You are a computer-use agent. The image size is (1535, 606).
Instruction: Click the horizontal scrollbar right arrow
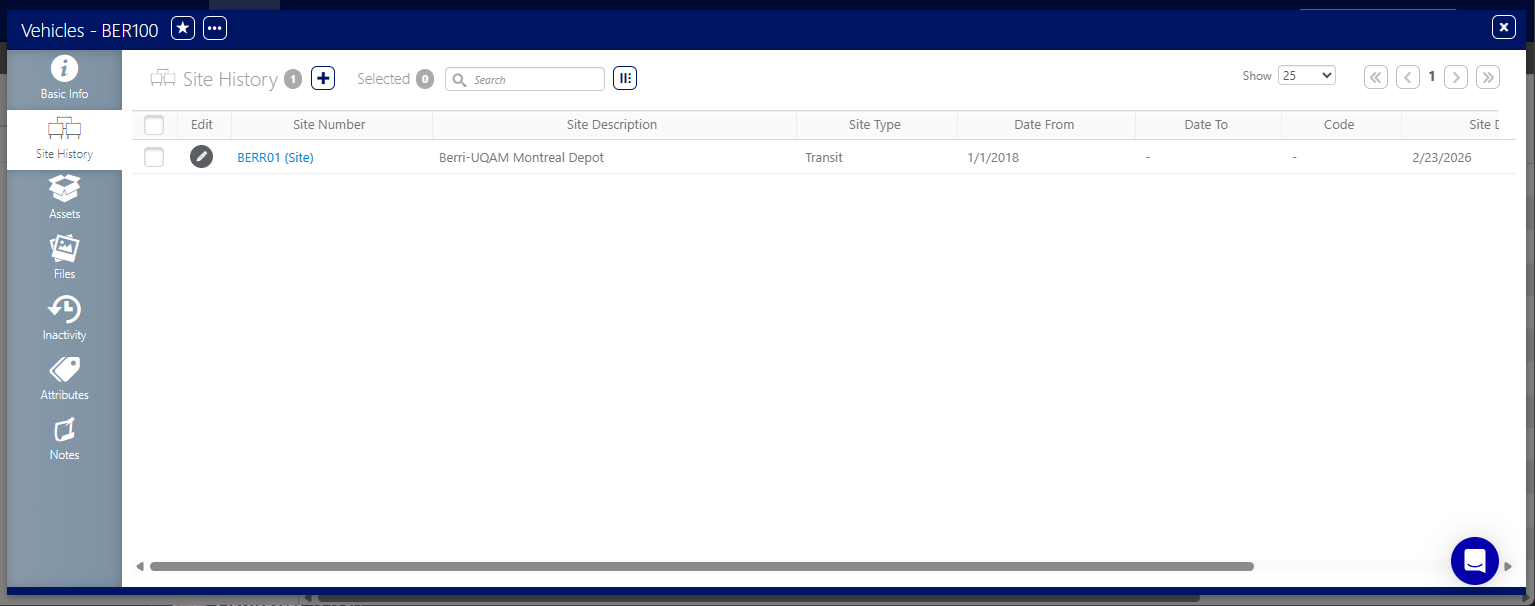click(1508, 567)
